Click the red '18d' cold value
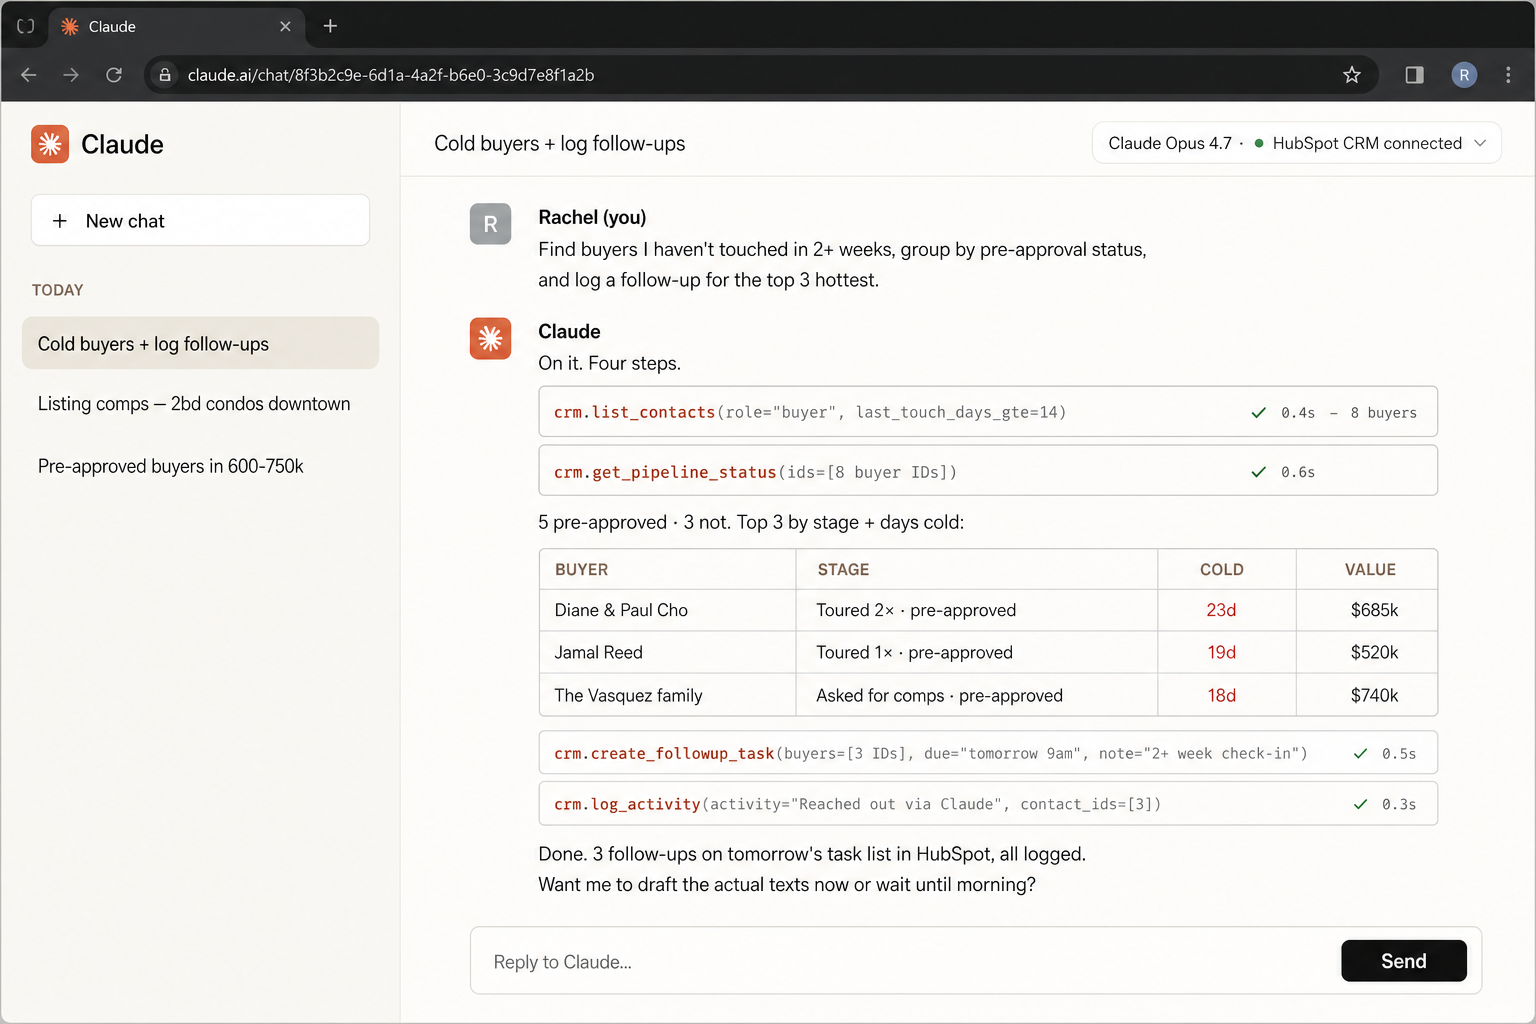This screenshot has height=1024, width=1536. pos(1221,695)
